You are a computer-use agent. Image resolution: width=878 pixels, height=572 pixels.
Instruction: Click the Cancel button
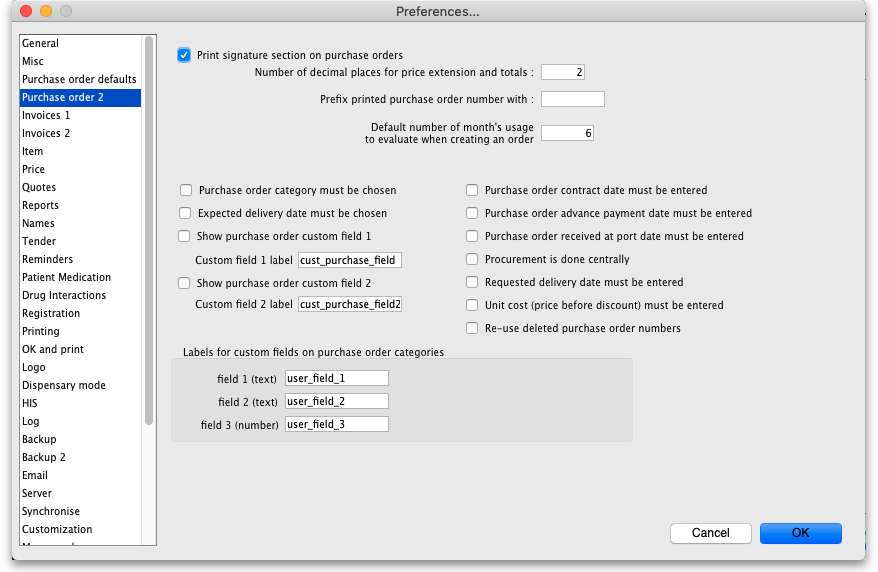(710, 533)
